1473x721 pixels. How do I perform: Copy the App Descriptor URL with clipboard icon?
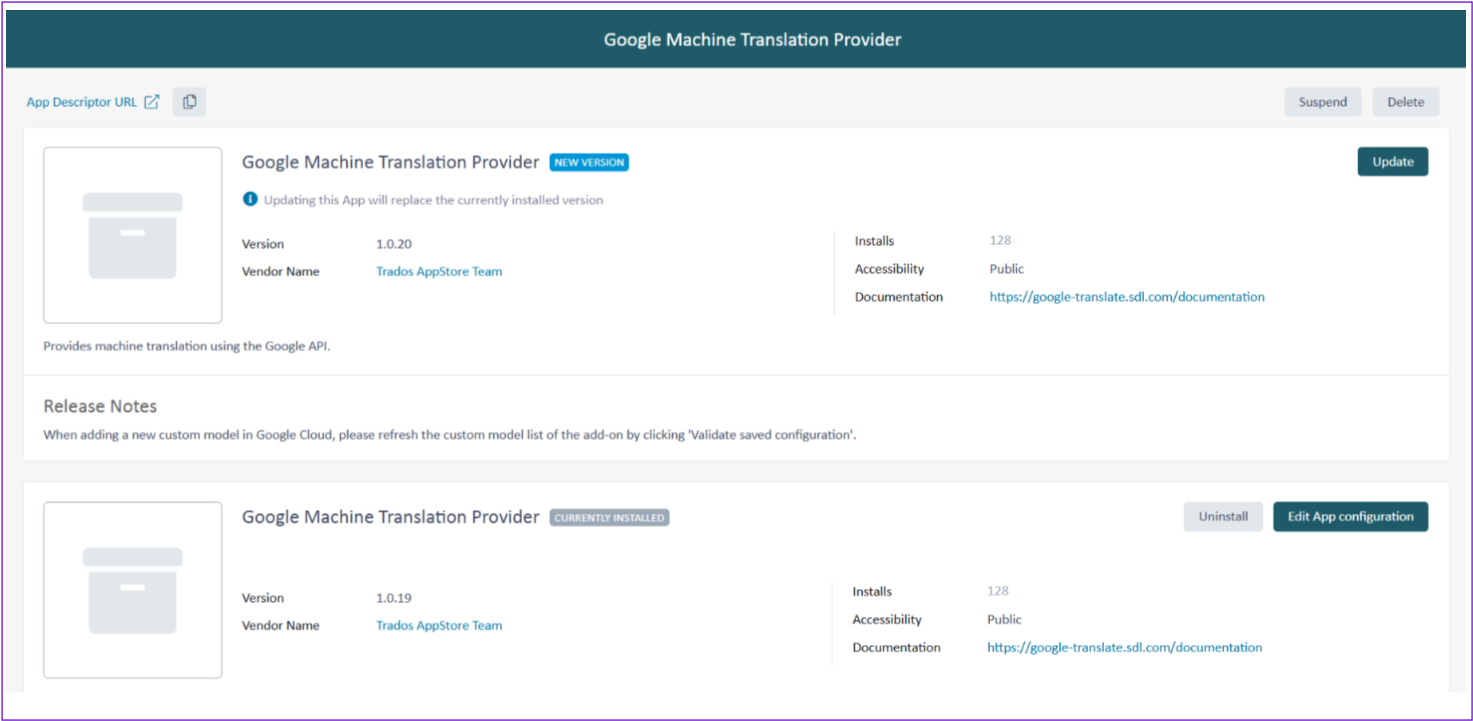tap(189, 102)
